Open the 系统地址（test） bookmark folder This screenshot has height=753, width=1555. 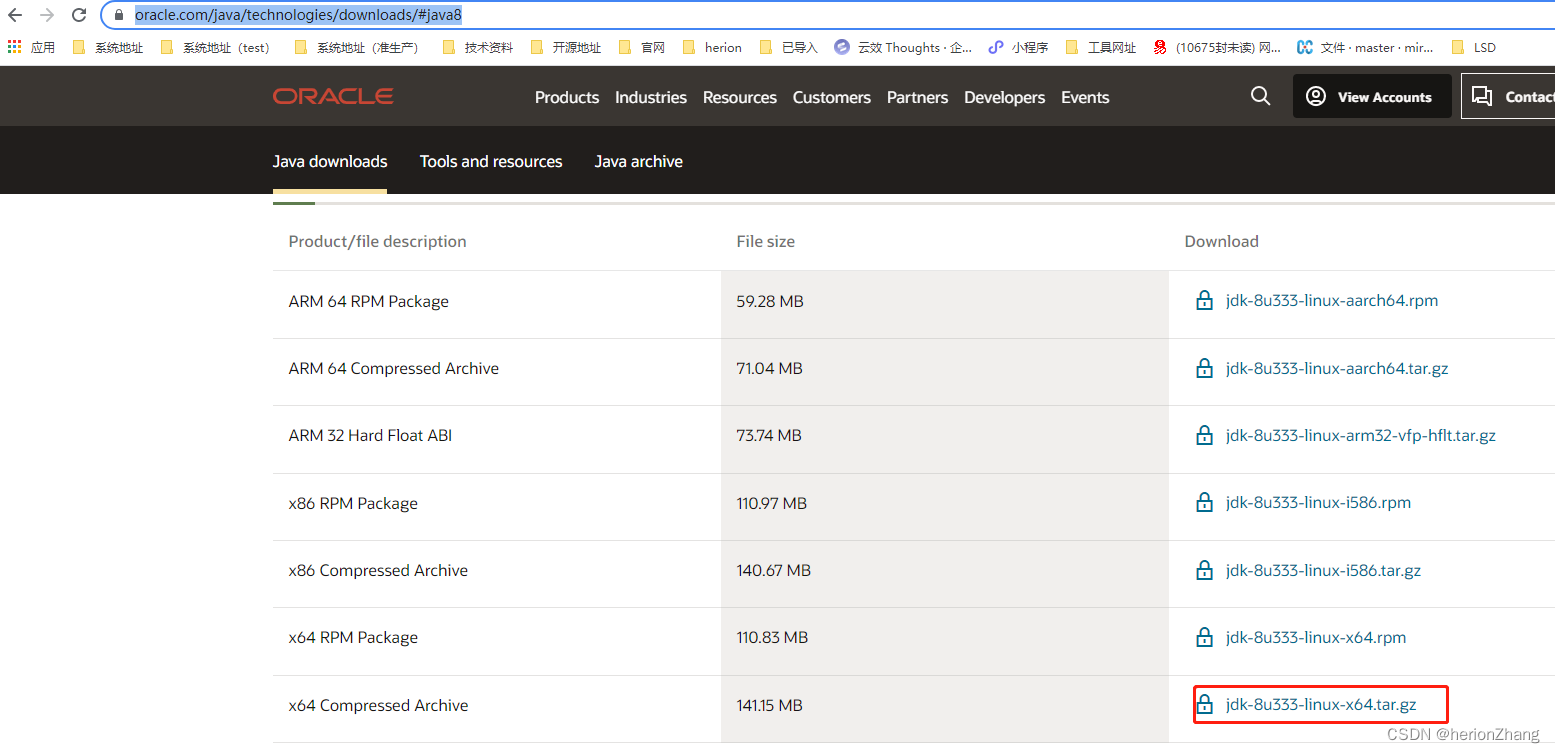pyautogui.click(x=215, y=47)
